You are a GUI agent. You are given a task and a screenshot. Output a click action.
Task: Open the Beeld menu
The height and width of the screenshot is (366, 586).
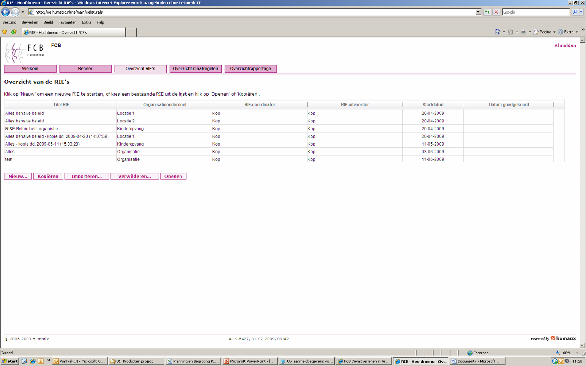49,22
